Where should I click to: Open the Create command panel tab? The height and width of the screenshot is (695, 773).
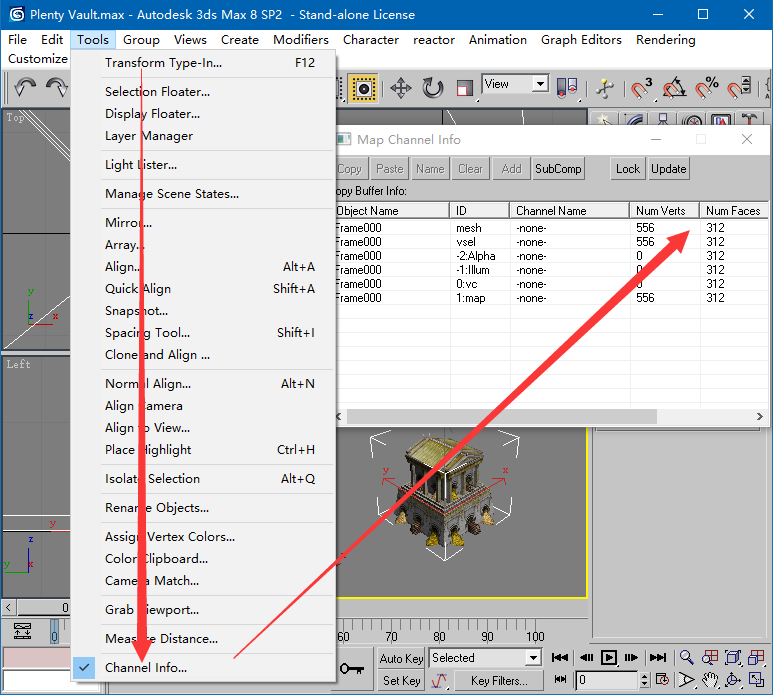point(604,120)
